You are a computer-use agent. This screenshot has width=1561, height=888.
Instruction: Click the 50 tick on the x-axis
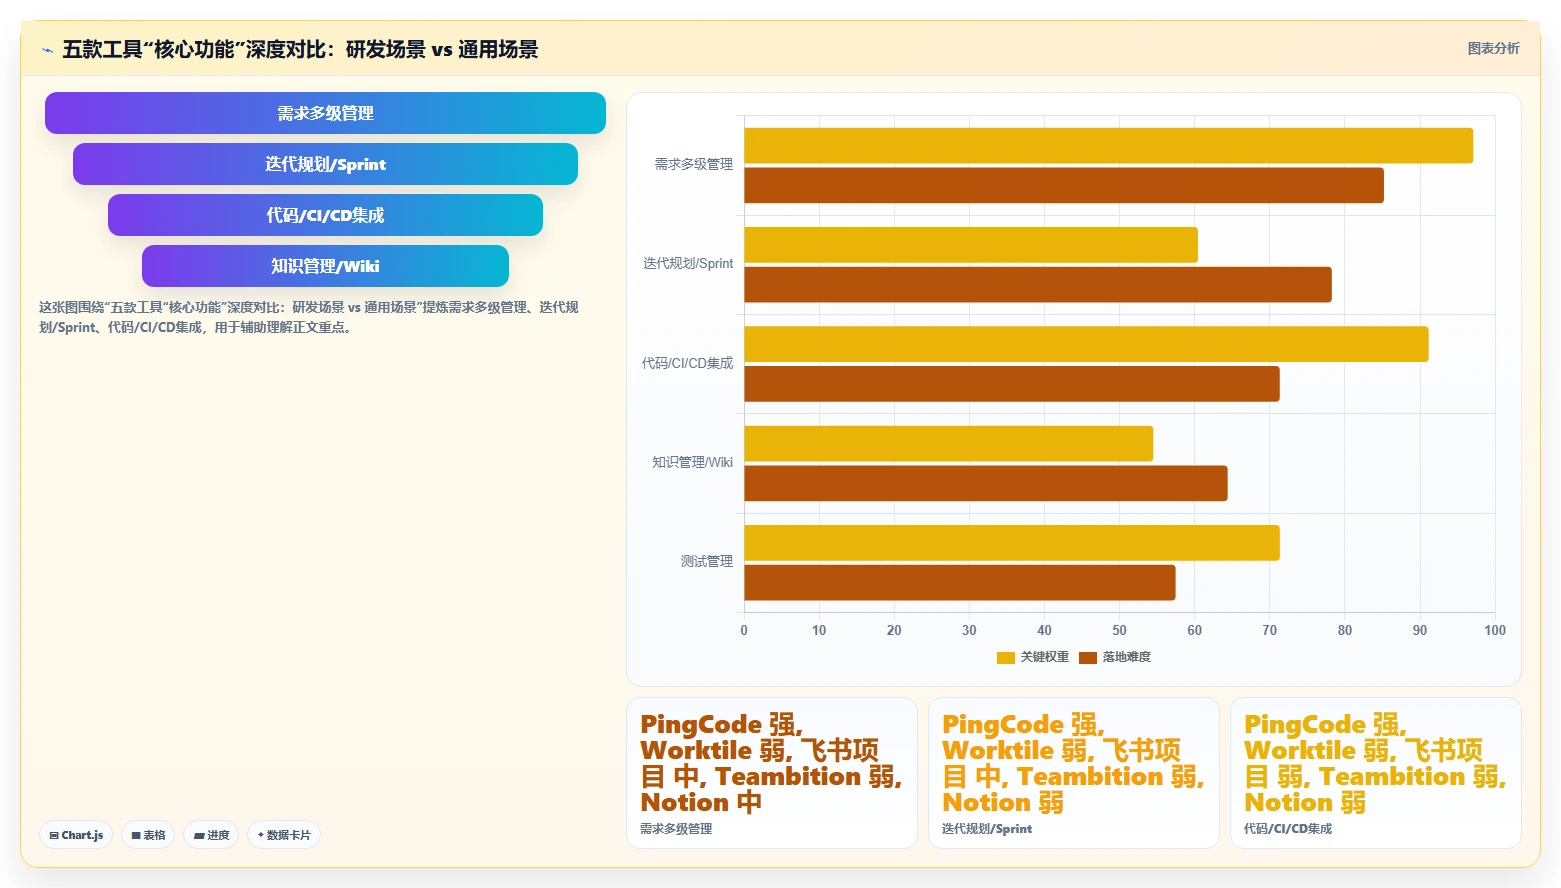(1119, 630)
